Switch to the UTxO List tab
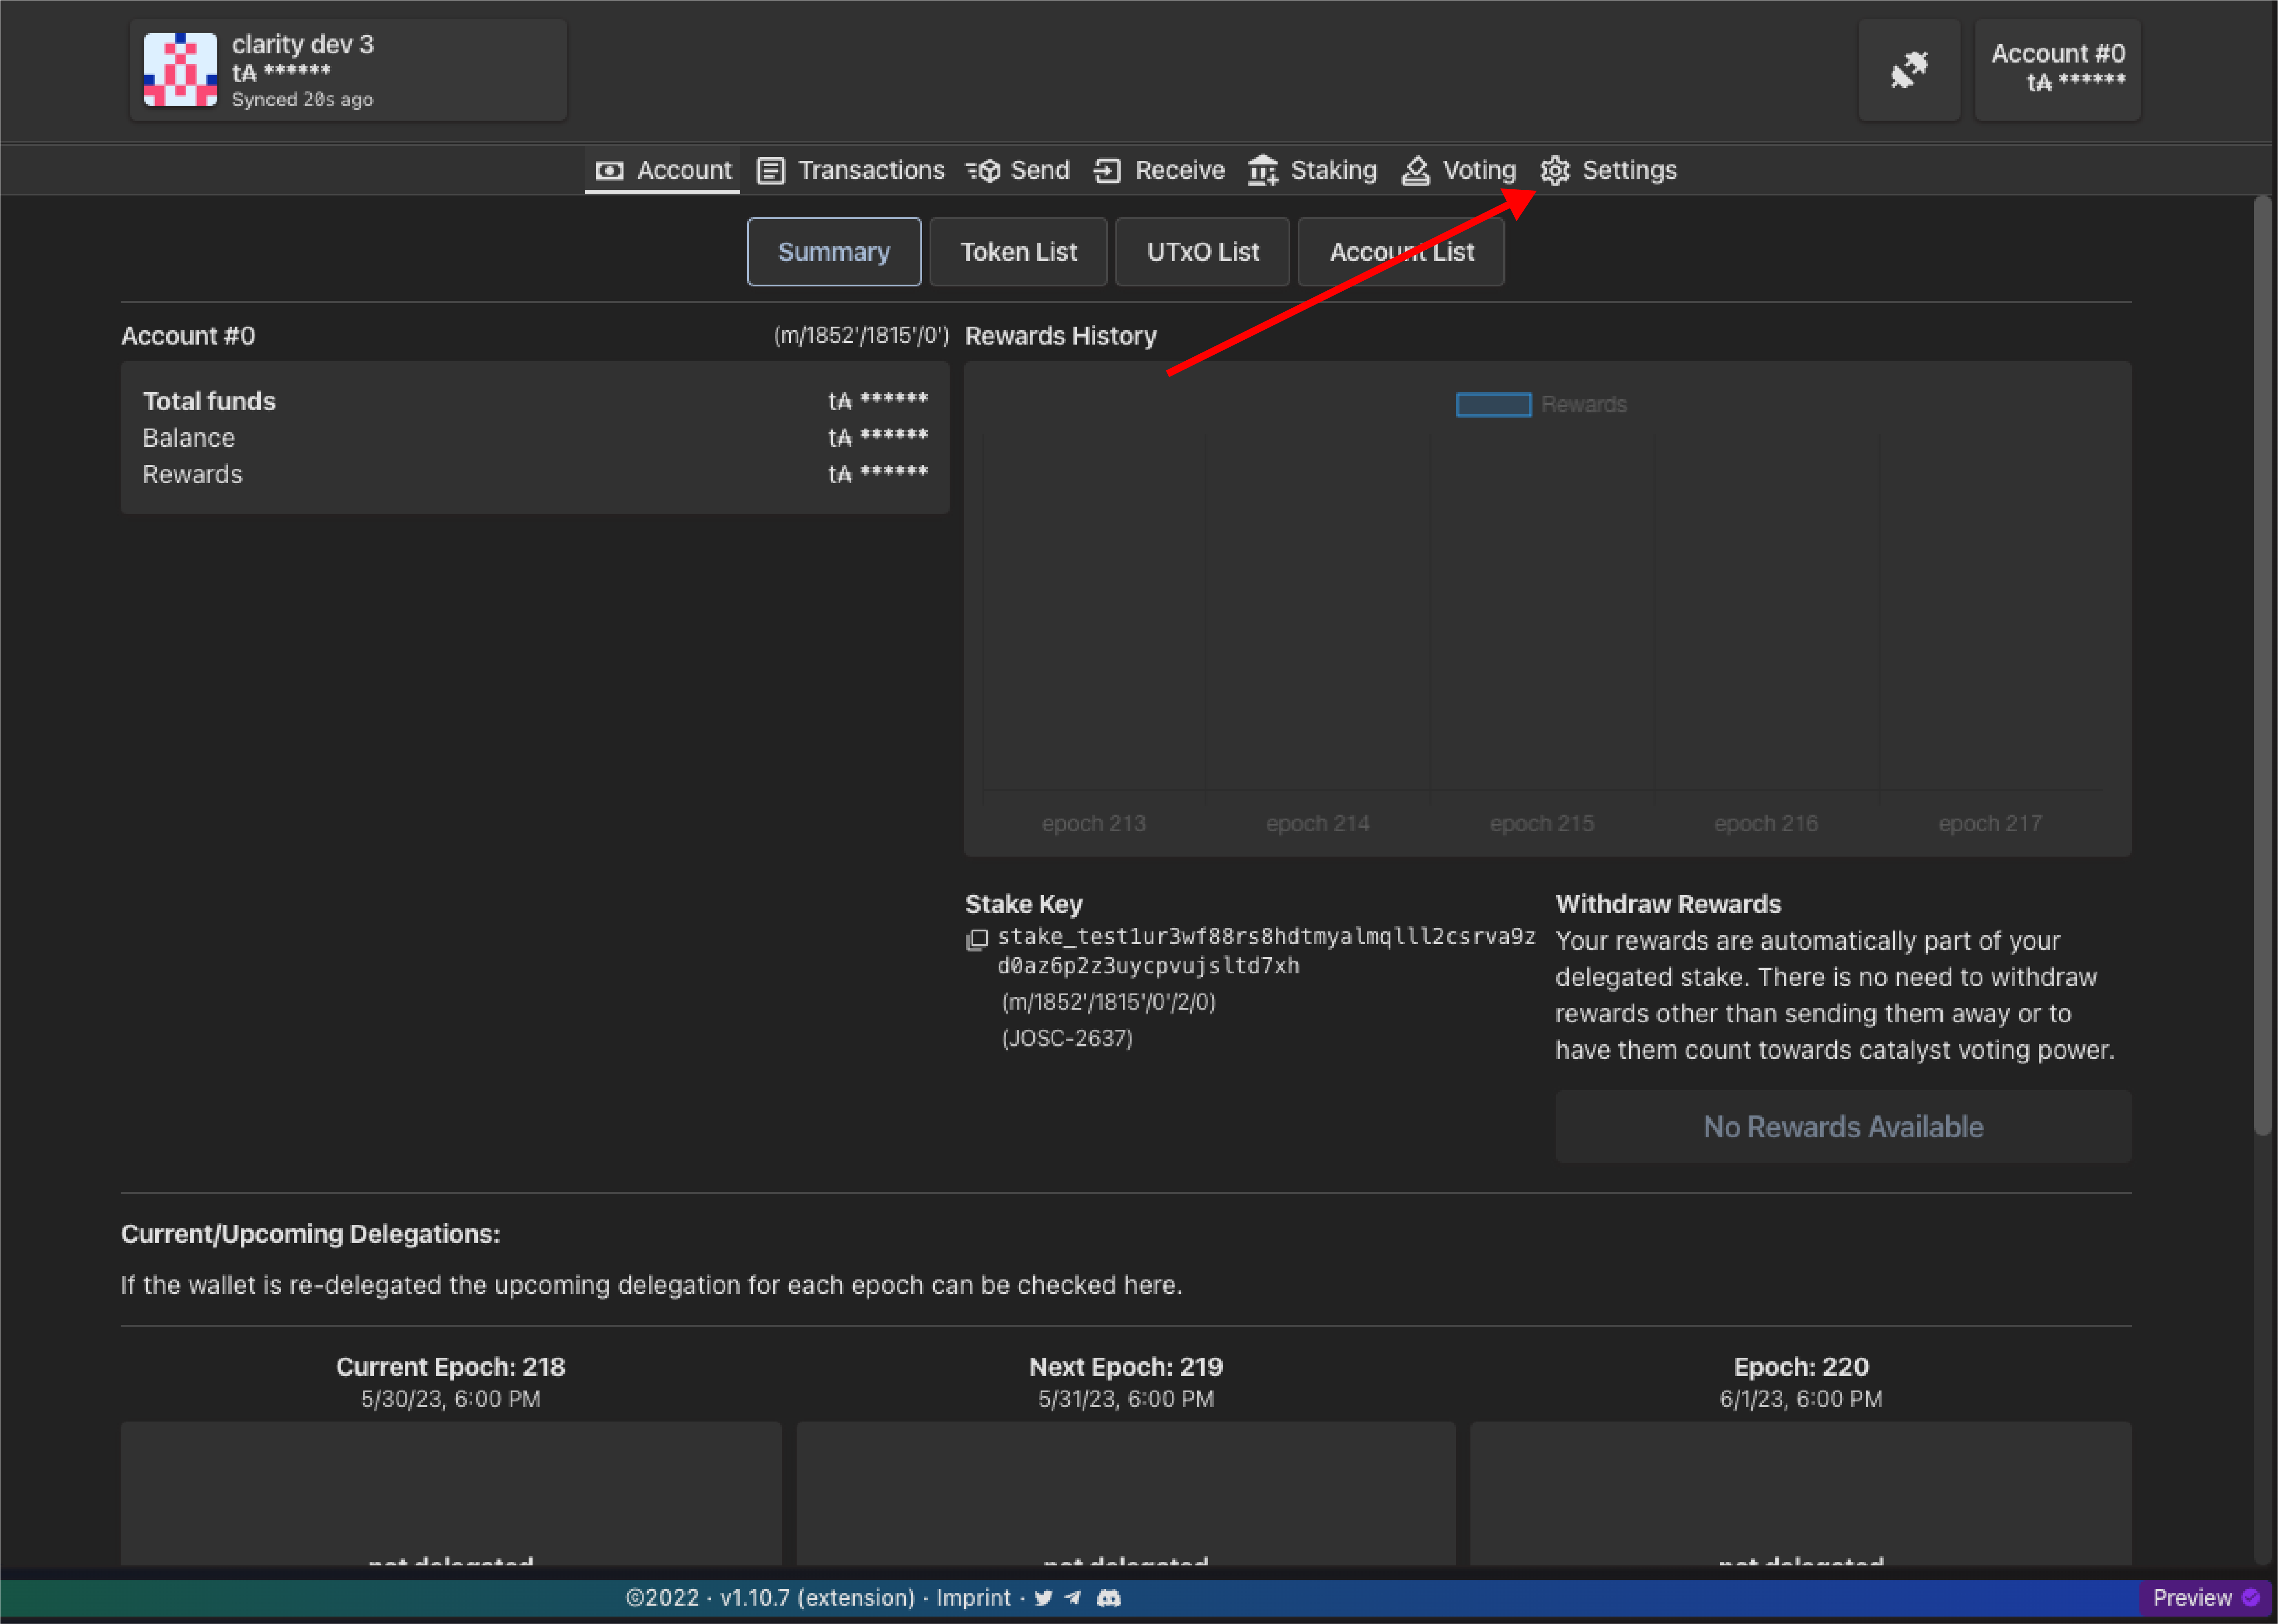This screenshot has height=1624, width=2278. pos(1202,252)
